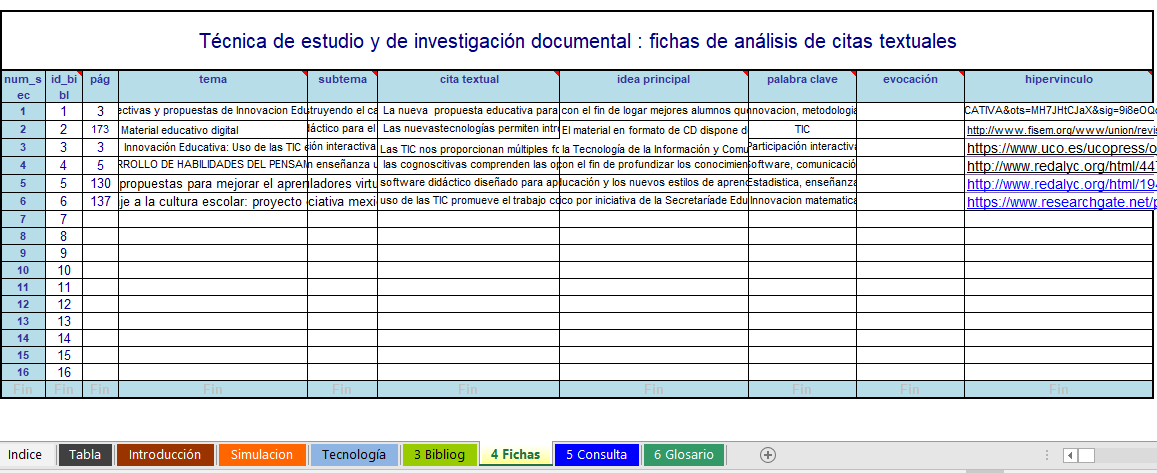
Task: Select the subtema column header
Action: [342, 87]
